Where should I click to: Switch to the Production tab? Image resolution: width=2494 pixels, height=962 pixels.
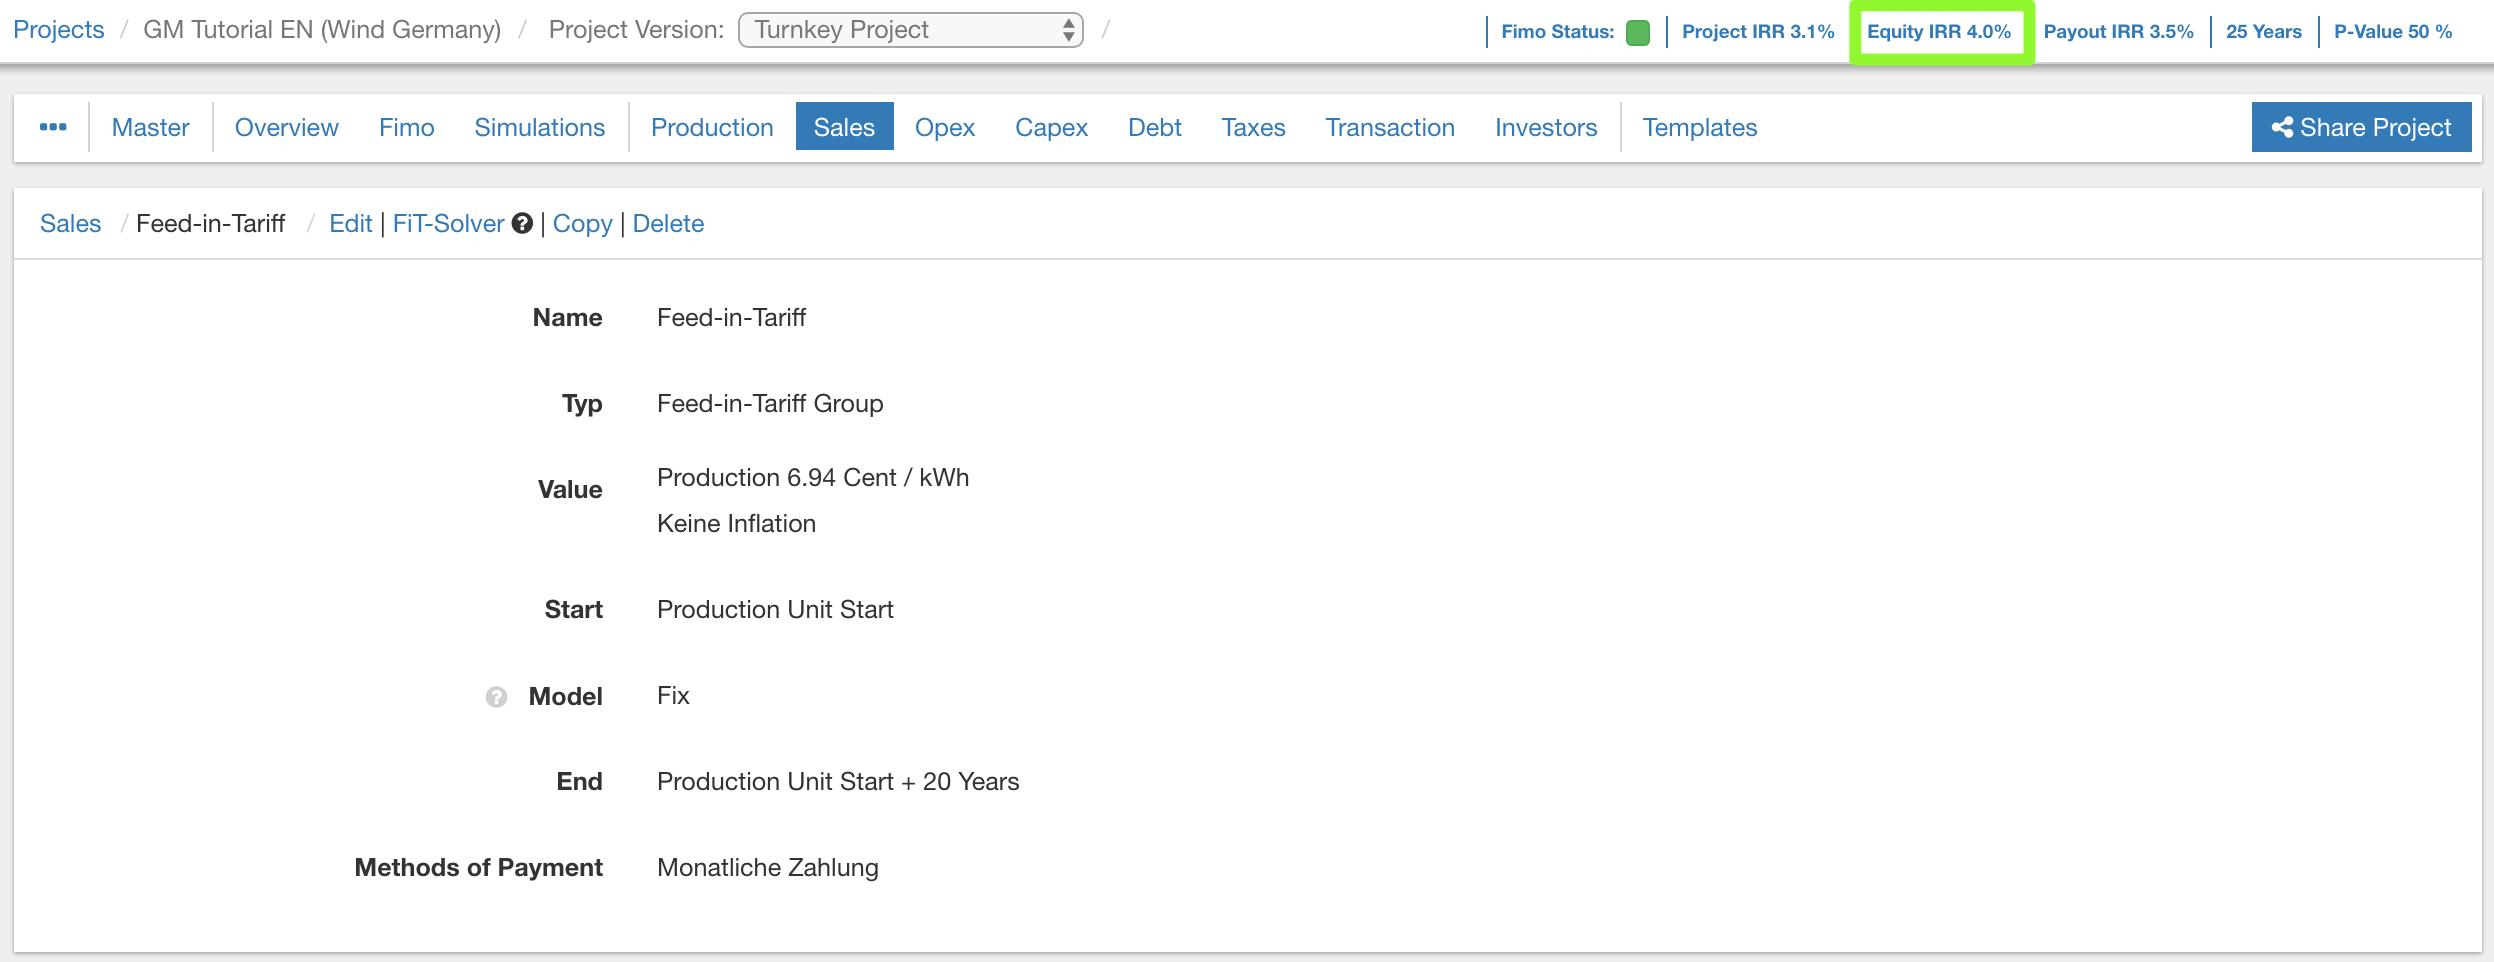[711, 127]
